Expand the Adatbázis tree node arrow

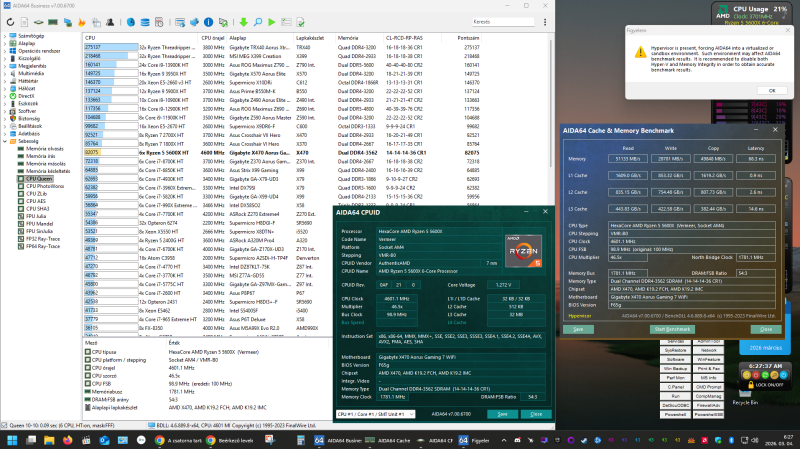click(5, 134)
